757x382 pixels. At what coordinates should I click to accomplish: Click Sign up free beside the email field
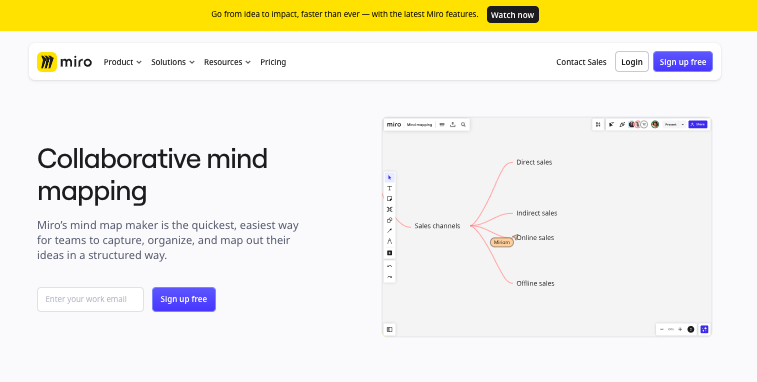(x=184, y=299)
